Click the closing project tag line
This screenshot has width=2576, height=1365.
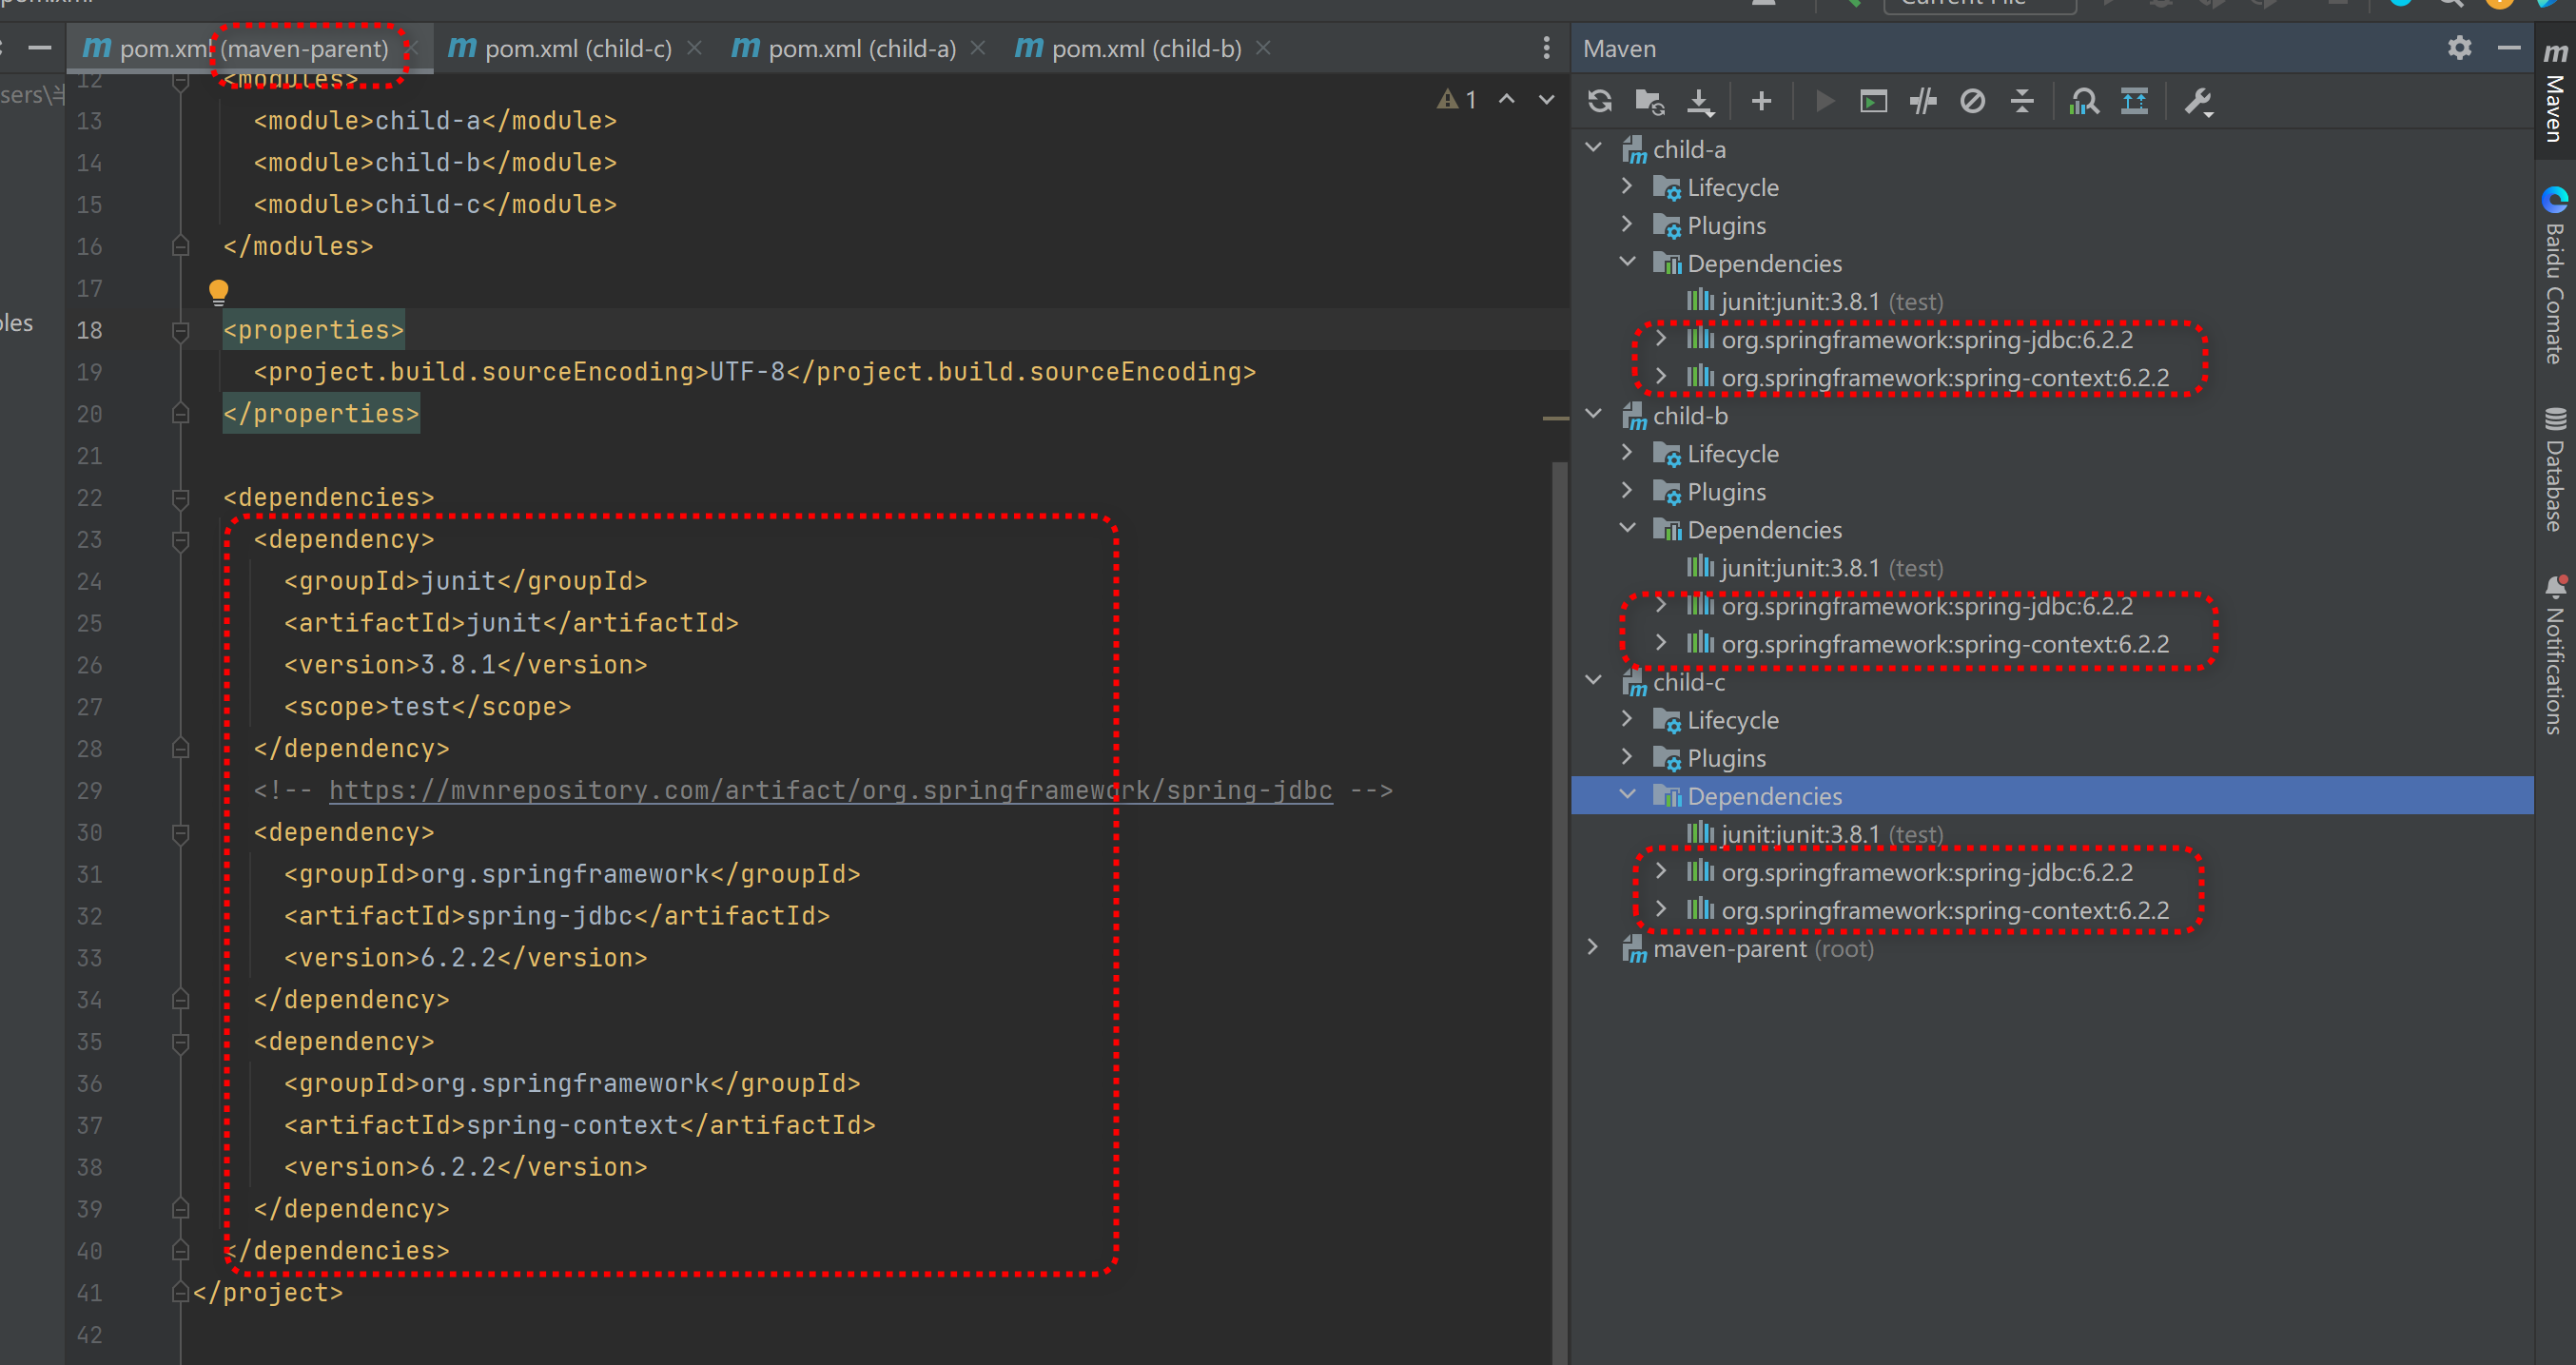tap(268, 1292)
